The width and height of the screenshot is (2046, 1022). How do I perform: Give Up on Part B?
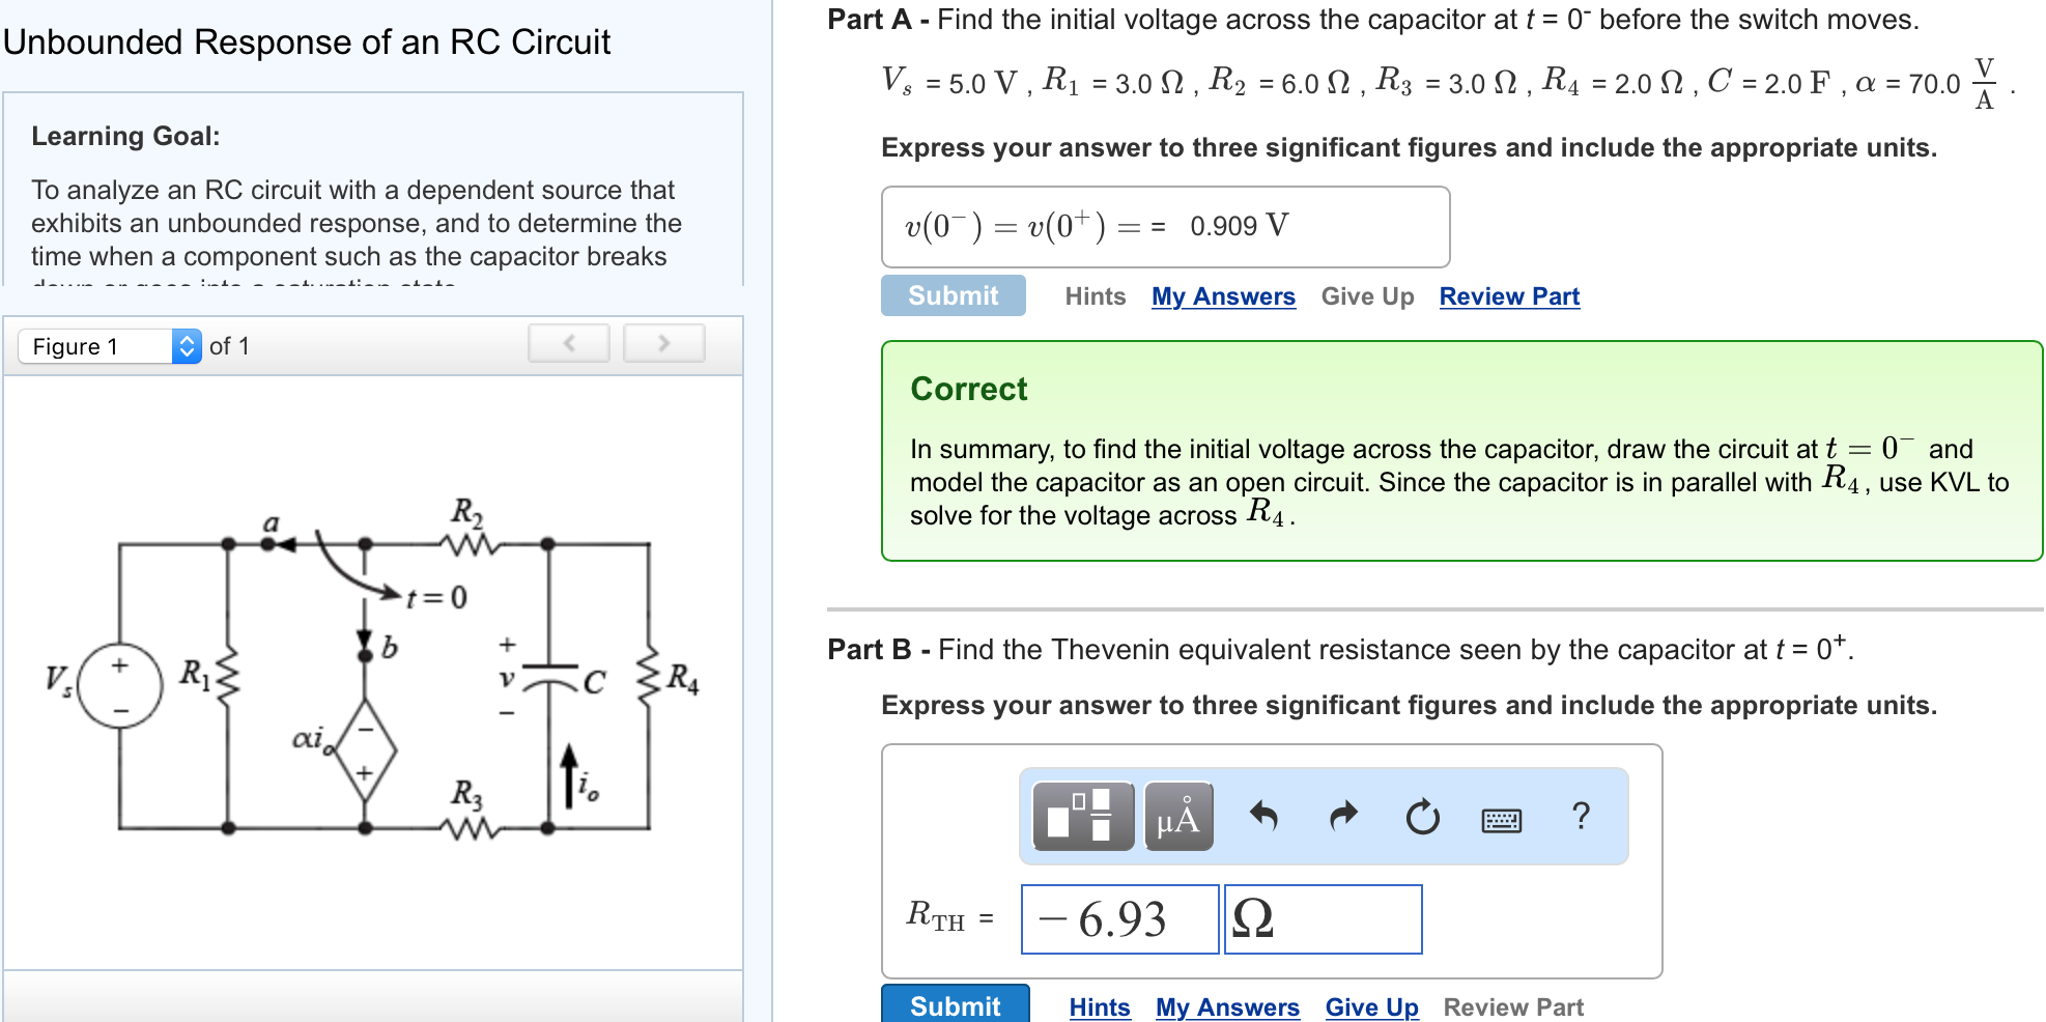click(x=1371, y=1007)
